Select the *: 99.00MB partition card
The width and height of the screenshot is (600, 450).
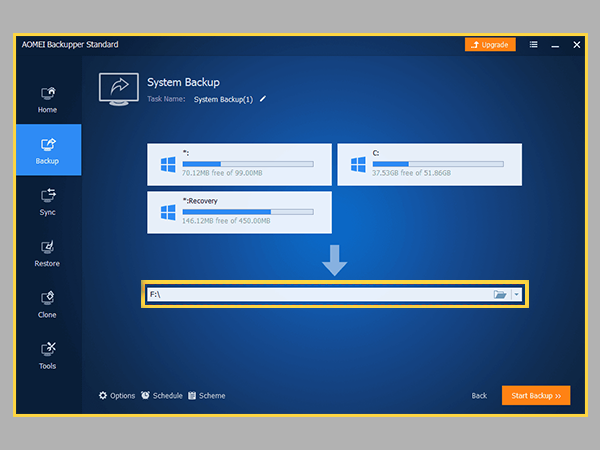tap(239, 164)
